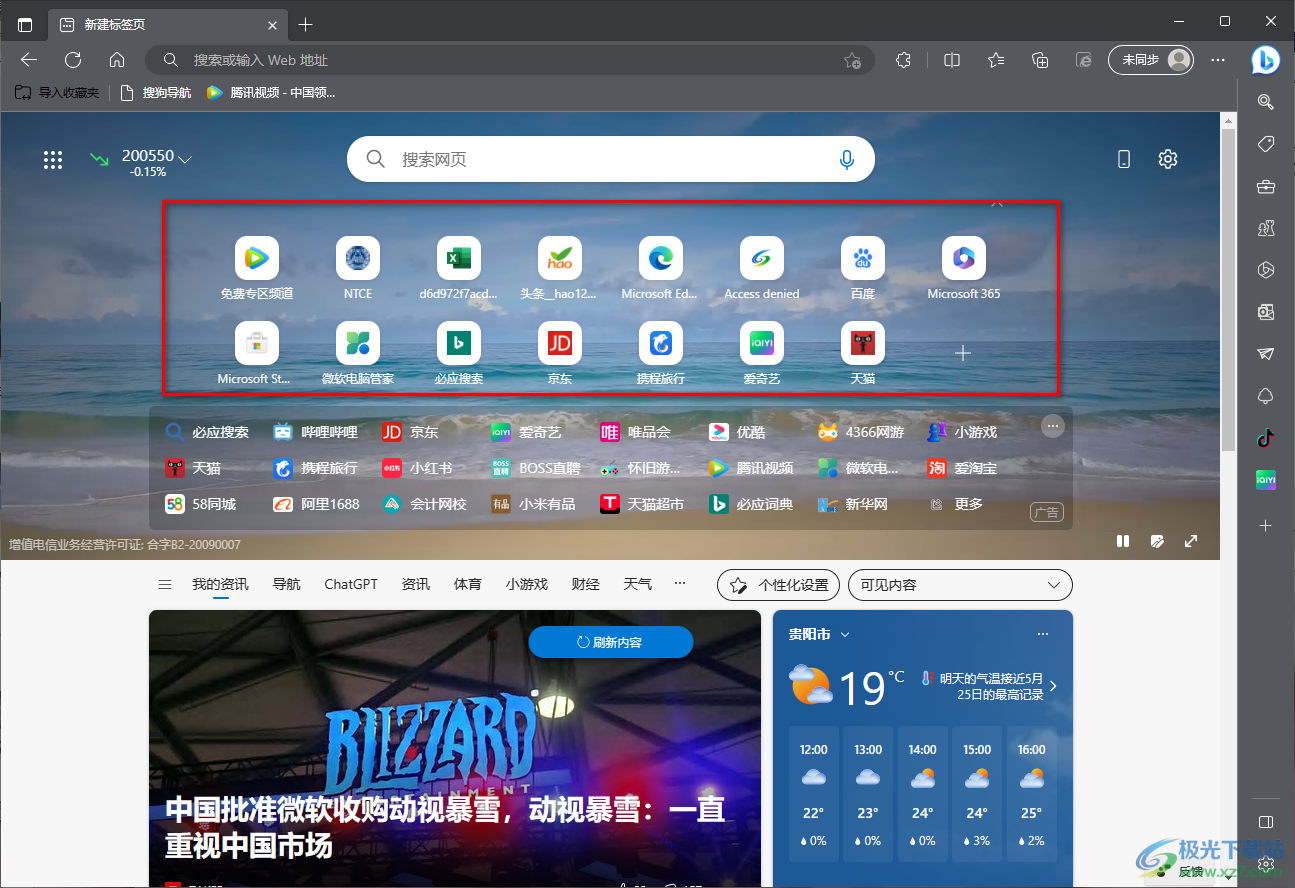
Task: Click the voice search microphone
Action: (847, 159)
